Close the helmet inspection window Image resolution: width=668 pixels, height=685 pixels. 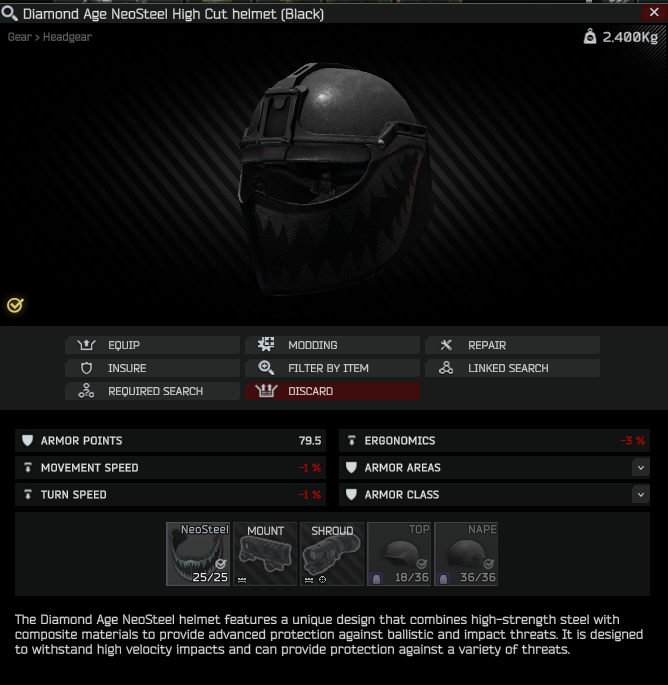pyautogui.click(x=654, y=12)
